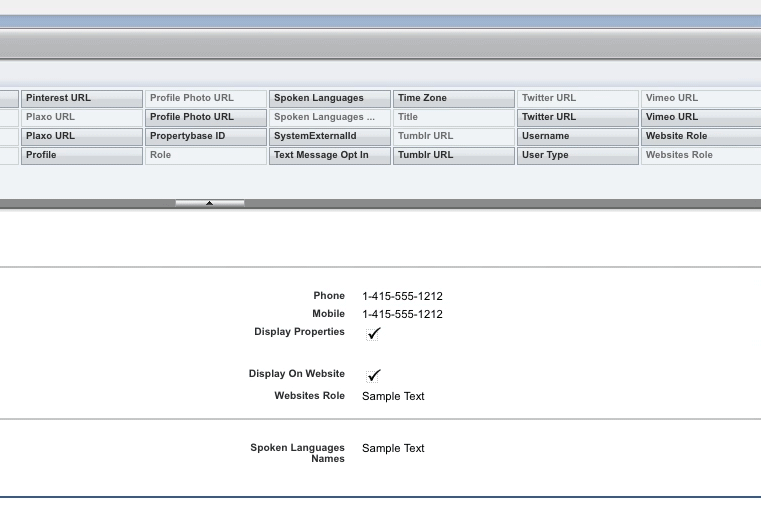Image resolution: width=761 pixels, height=517 pixels.
Task: Select the Website Role field tile
Action: tap(701, 136)
